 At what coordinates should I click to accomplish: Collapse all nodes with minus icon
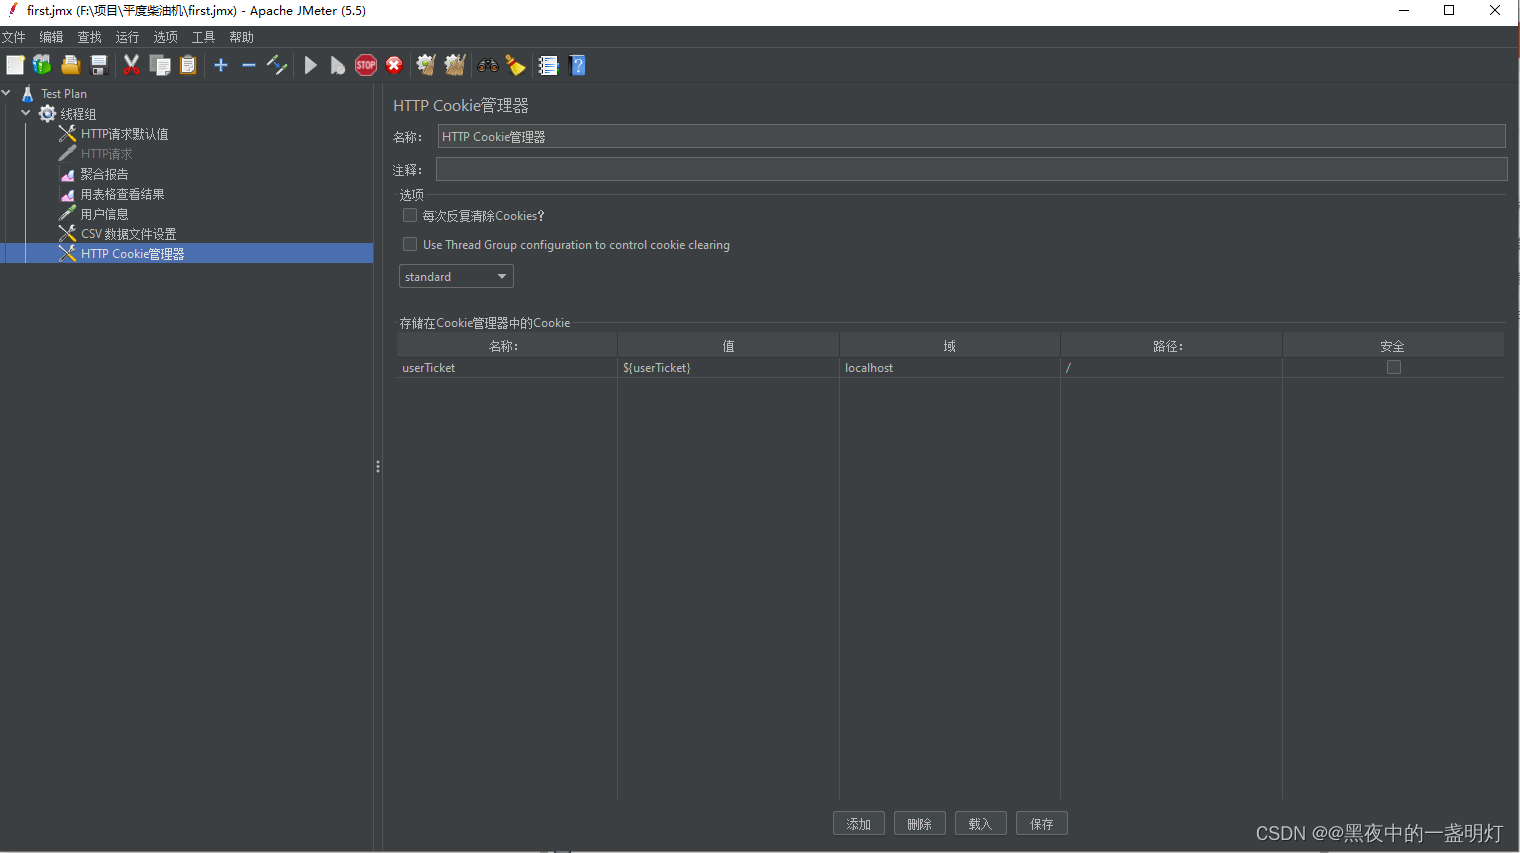(x=249, y=65)
